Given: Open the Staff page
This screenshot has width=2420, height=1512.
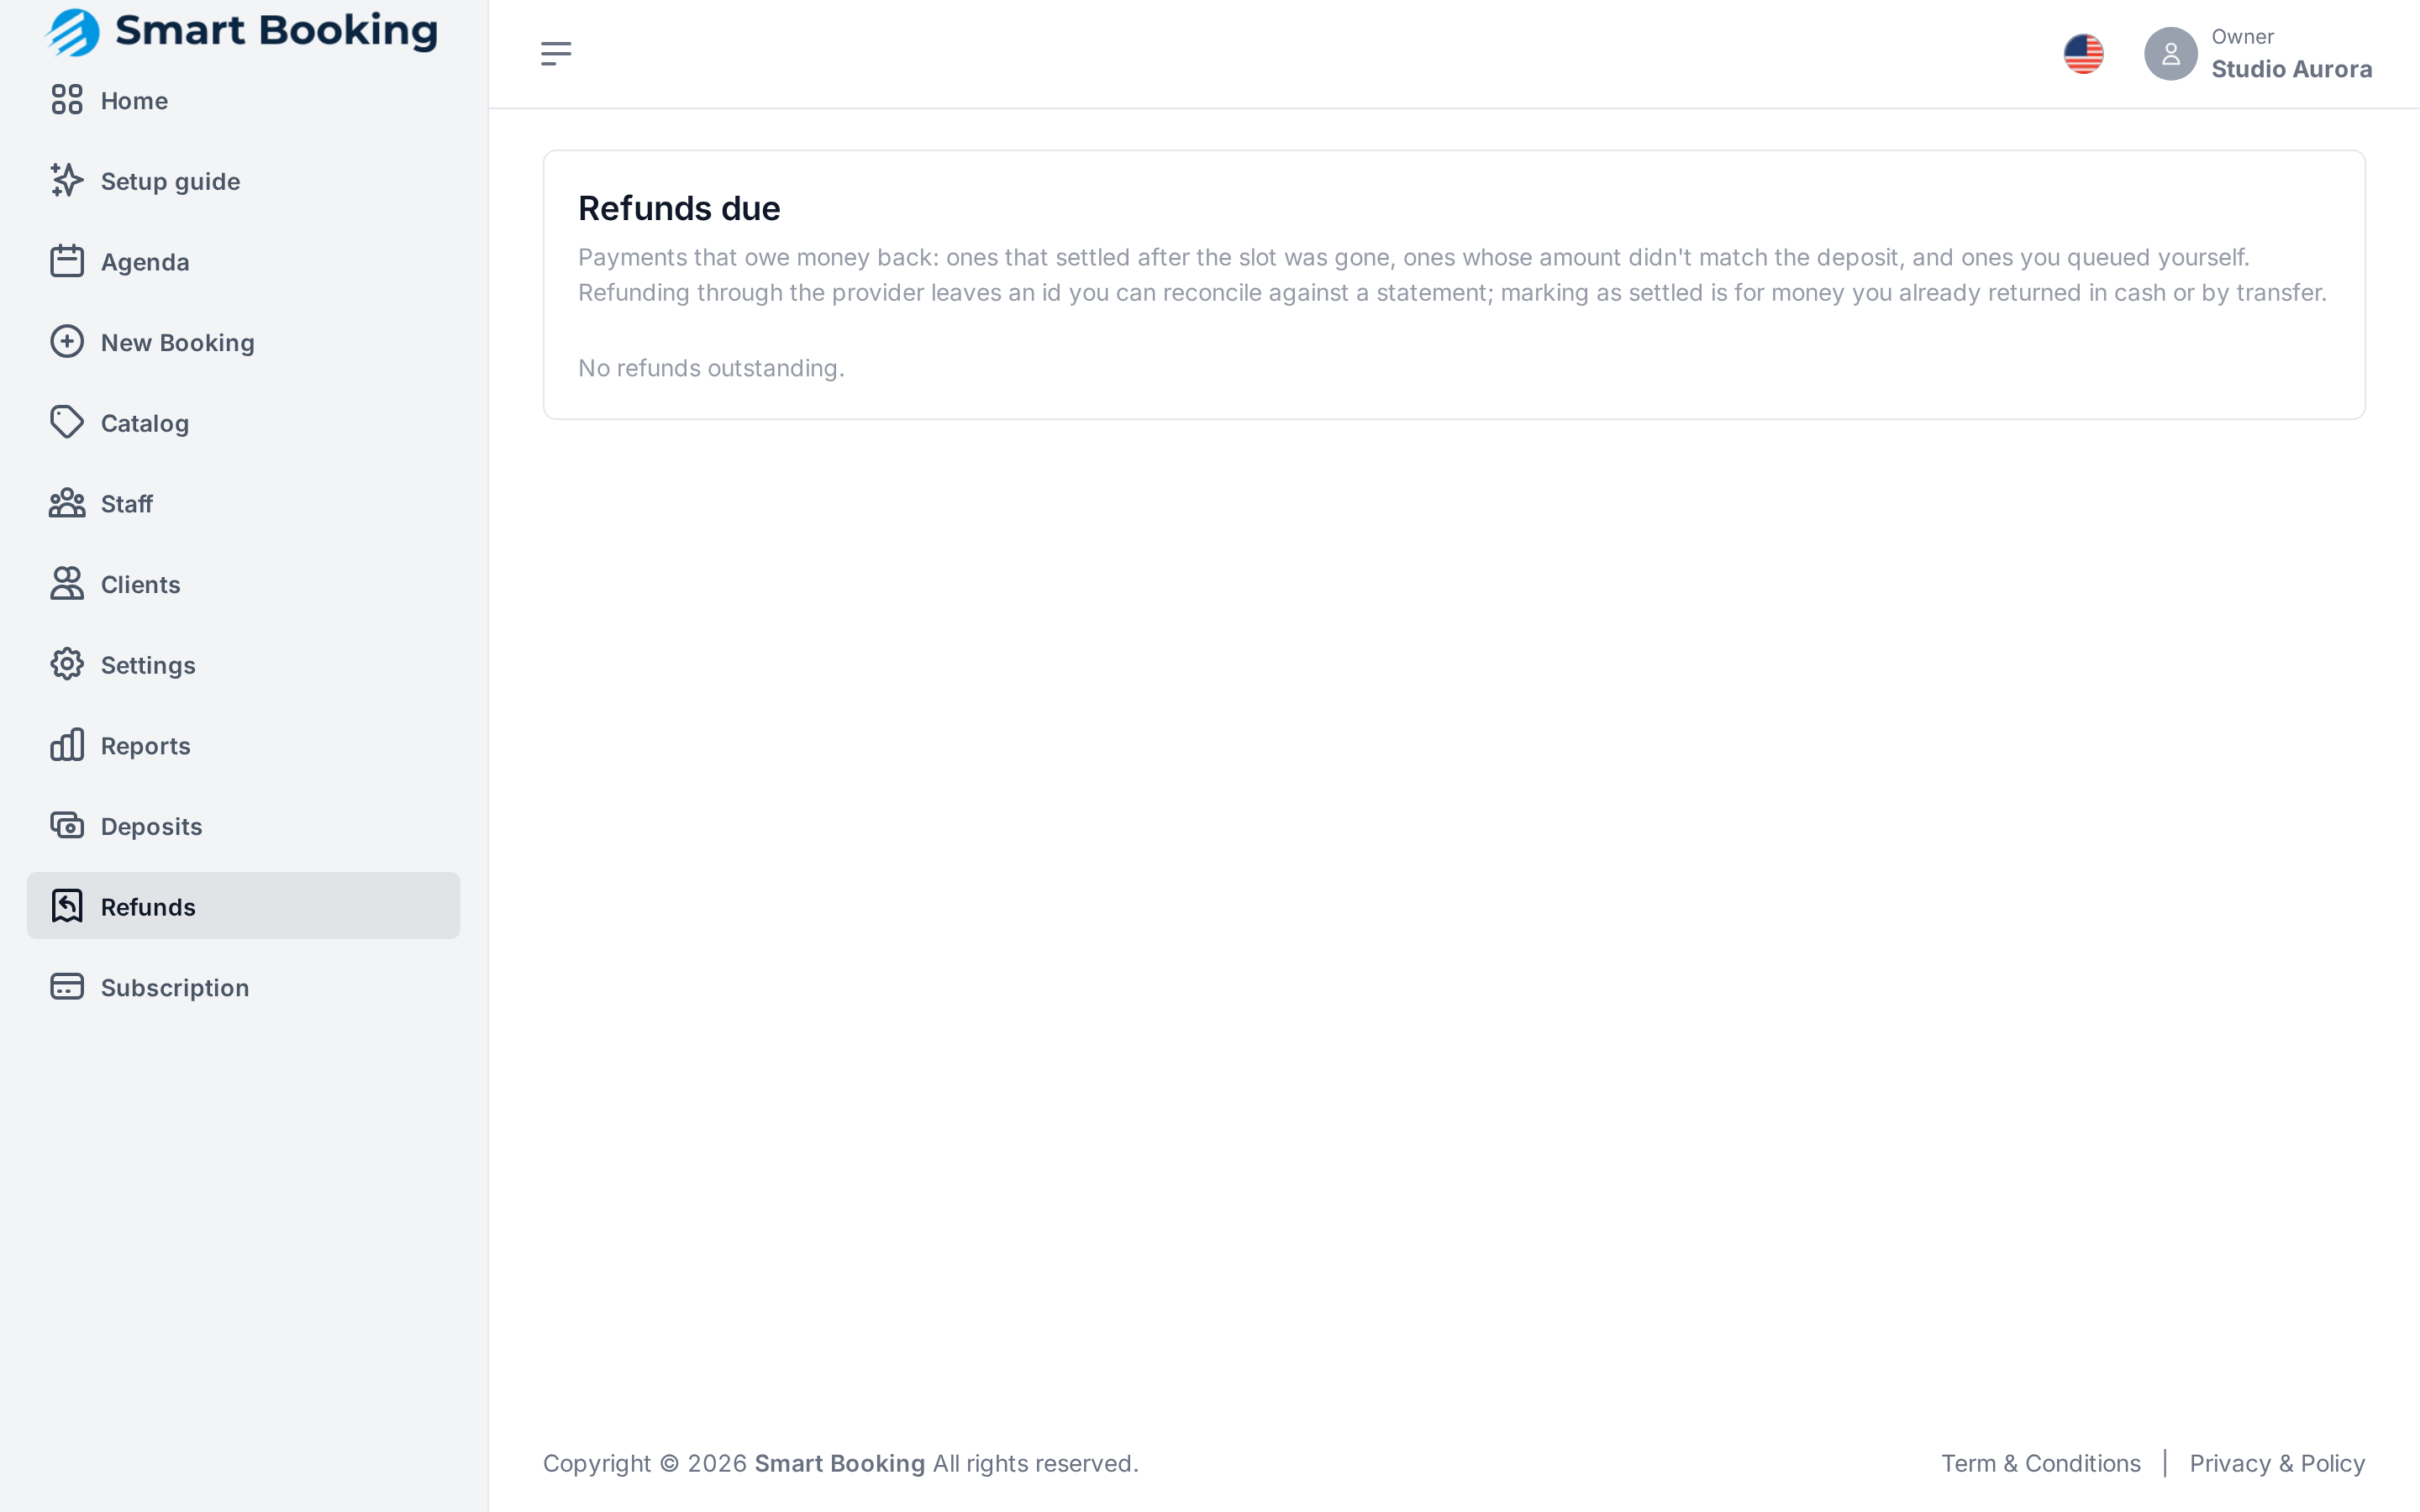Looking at the screenshot, I should pos(127,504).
